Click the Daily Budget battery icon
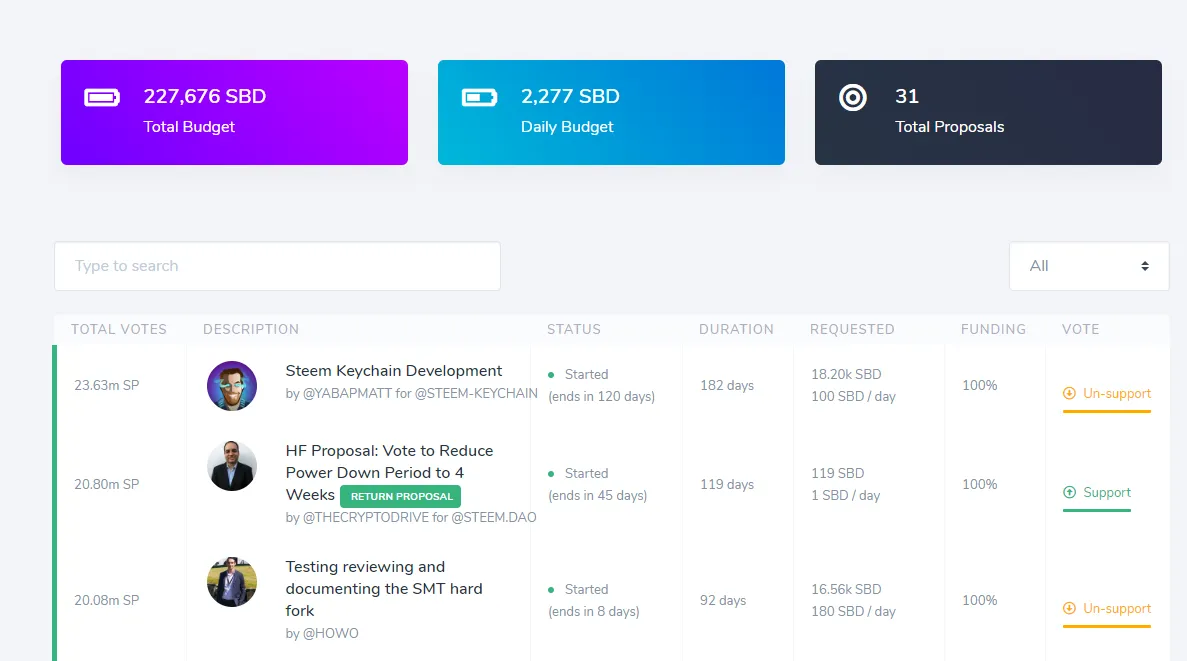 coord(479,98)
